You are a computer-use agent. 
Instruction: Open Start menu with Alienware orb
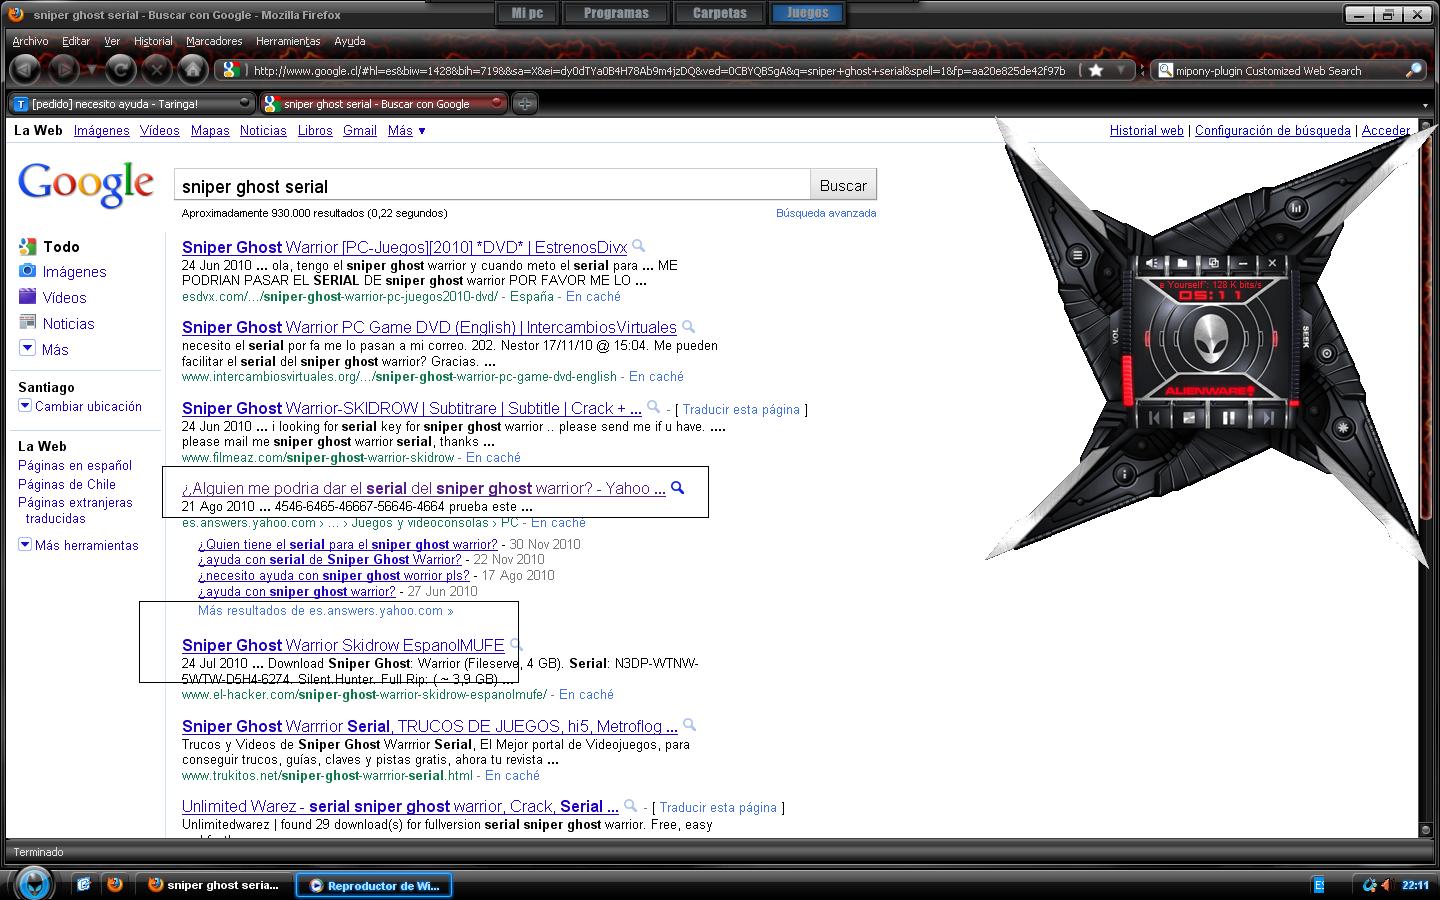(35, 884)
